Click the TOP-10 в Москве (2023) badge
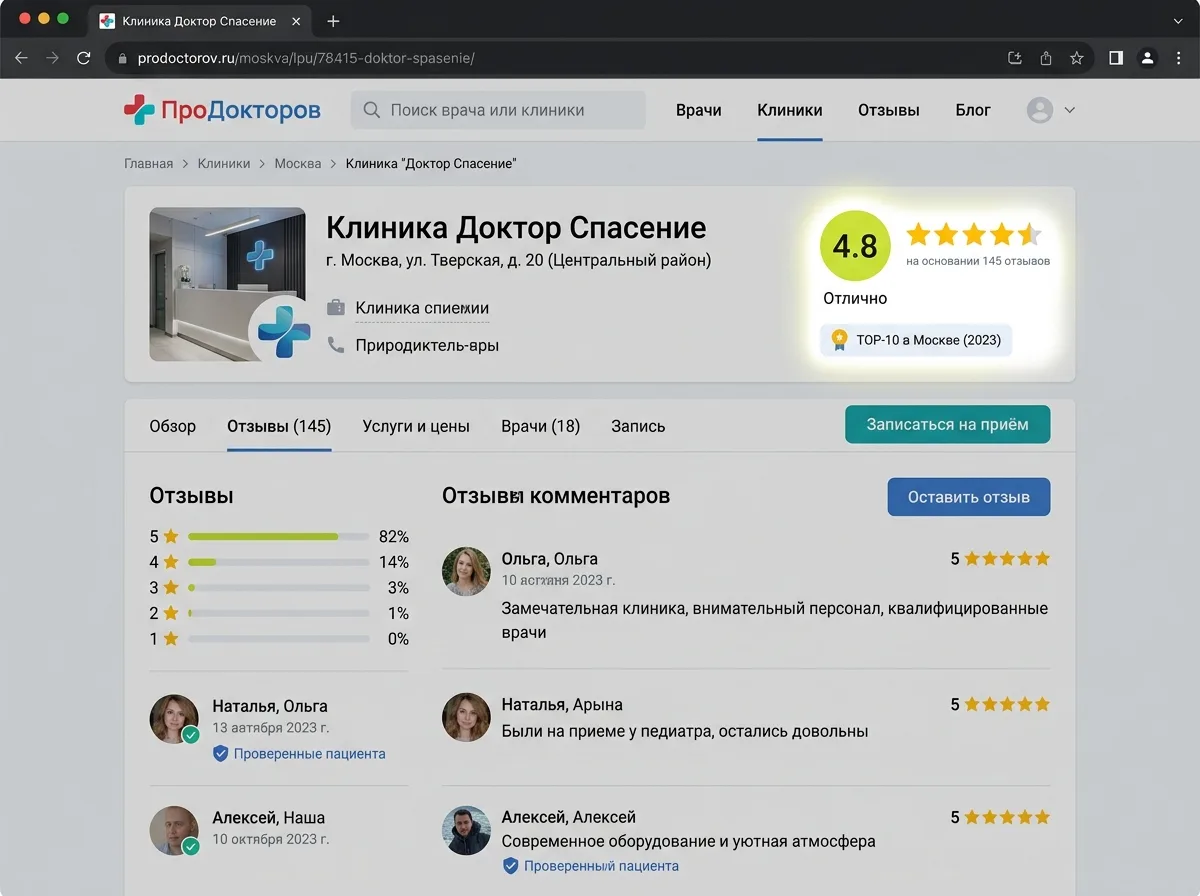1200x896 pixels. 917,340
